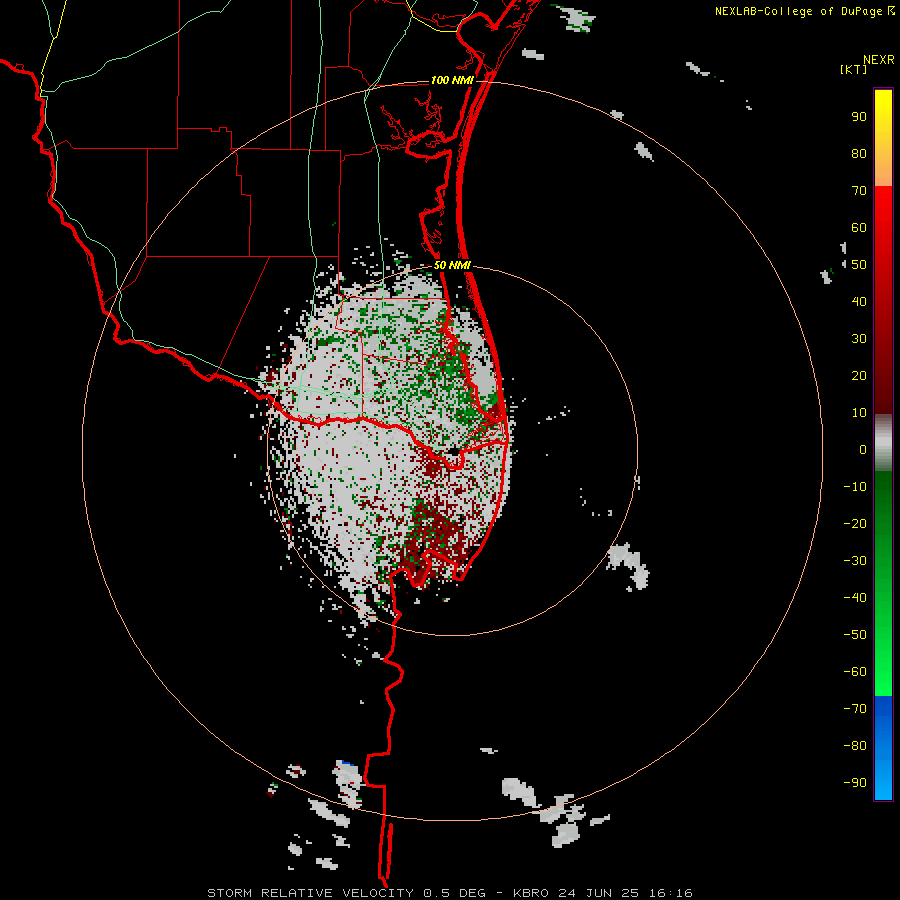Image resolution: width=900 pixels, height=900 pixels.
Task: Pick the blue bottom segment of velocity scale
Action: point(883,748)
